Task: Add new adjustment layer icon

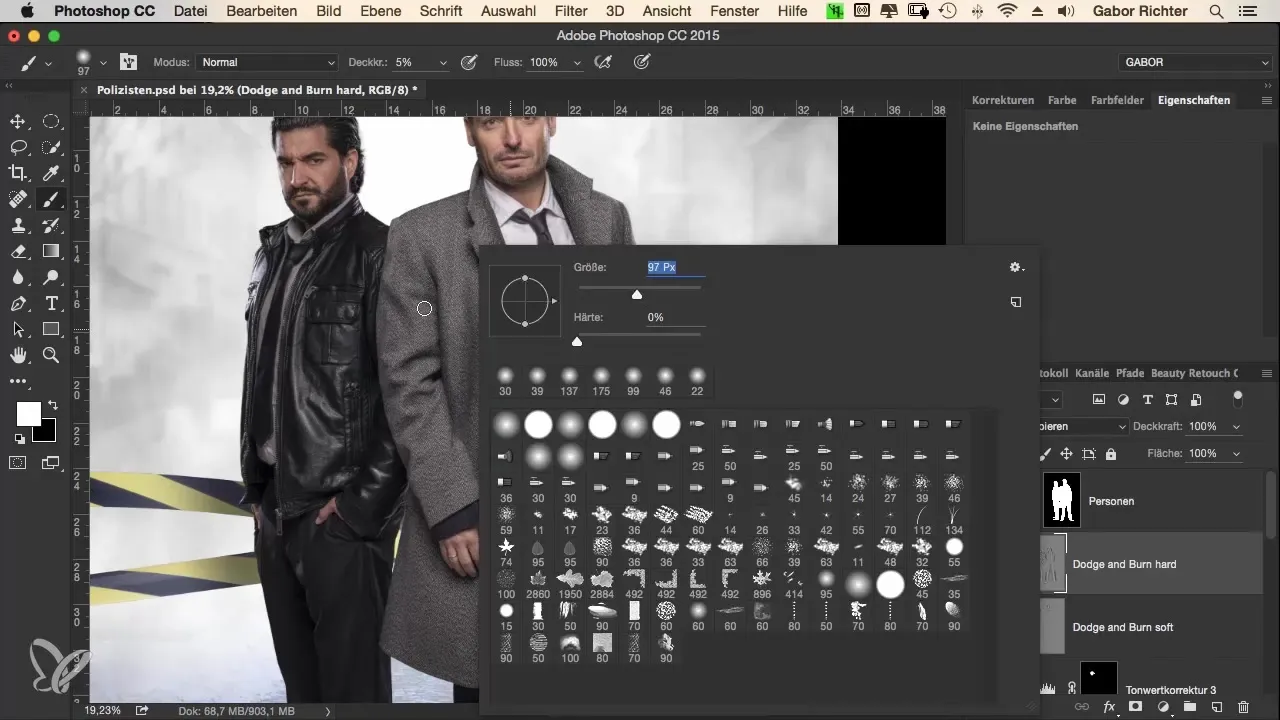Action: (x=1163, y=707)
